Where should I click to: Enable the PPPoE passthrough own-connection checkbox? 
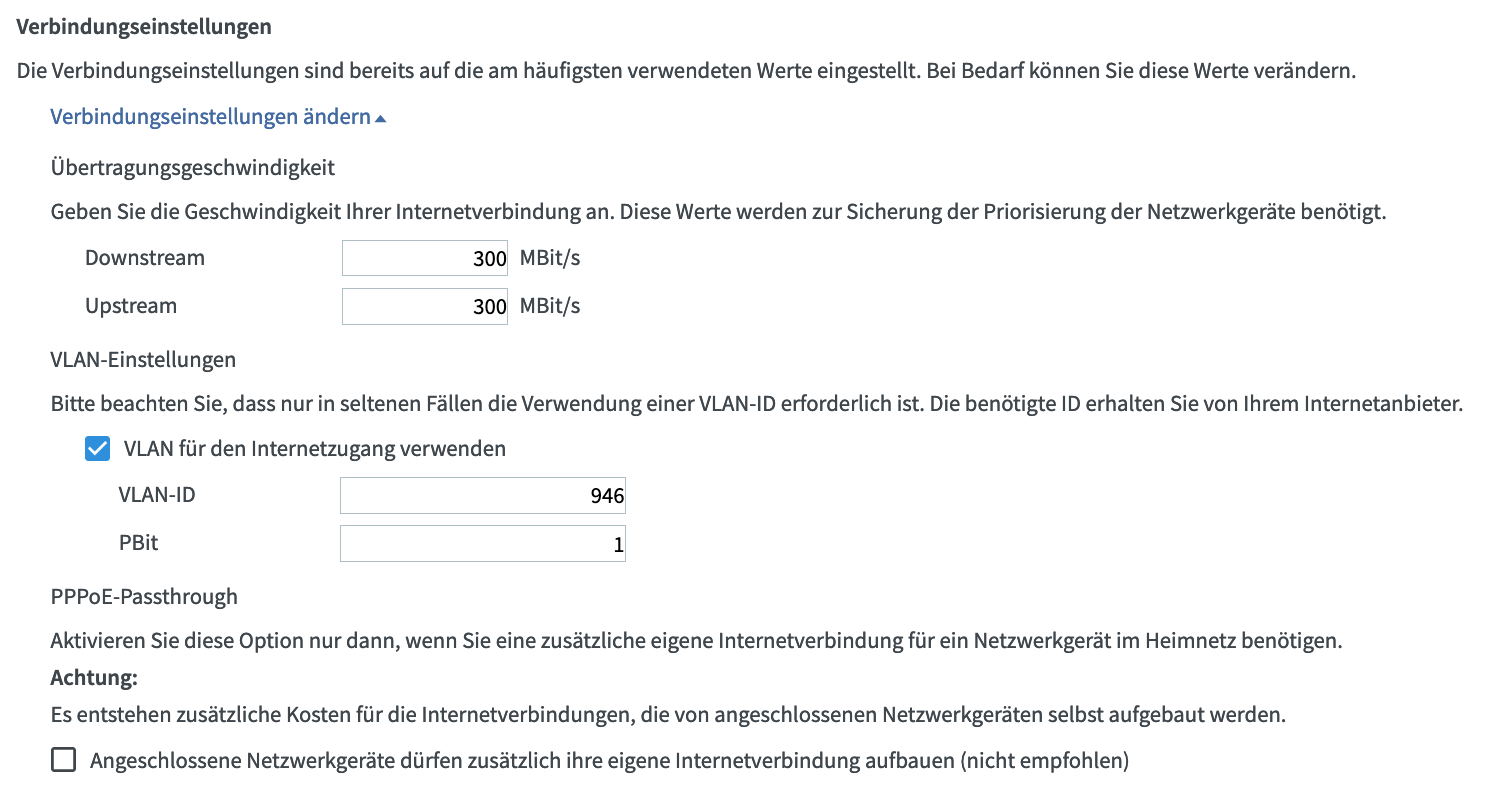tap(63, 761)
